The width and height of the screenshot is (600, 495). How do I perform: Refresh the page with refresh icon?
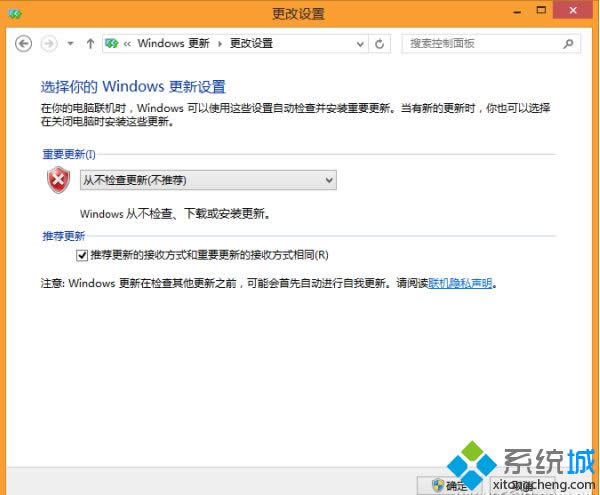tap(379, 44)
